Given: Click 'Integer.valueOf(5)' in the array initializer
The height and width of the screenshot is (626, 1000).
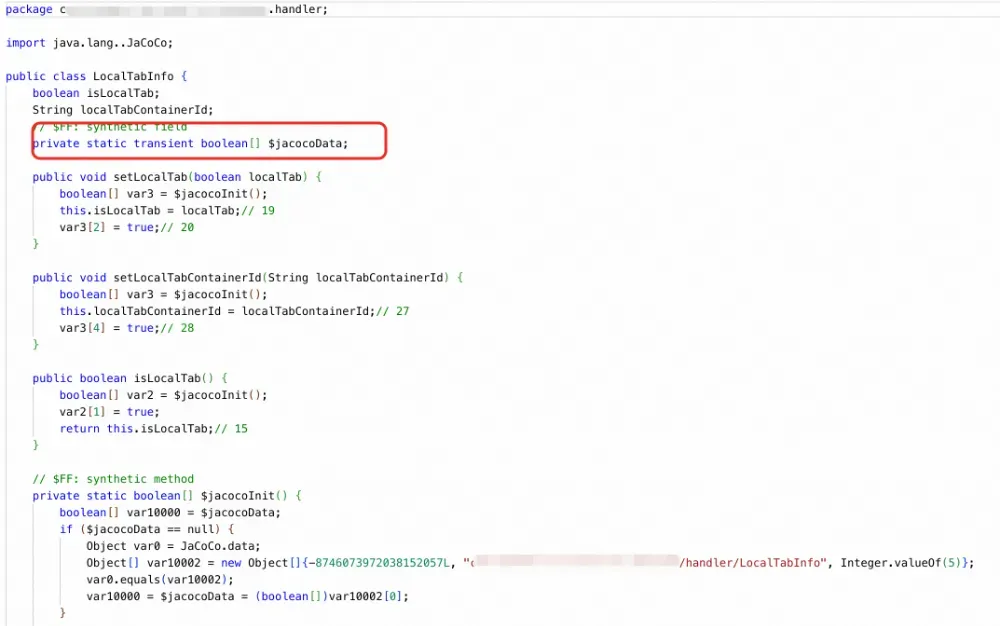Looking at the screenshot, I should click(x=901, y=563).
